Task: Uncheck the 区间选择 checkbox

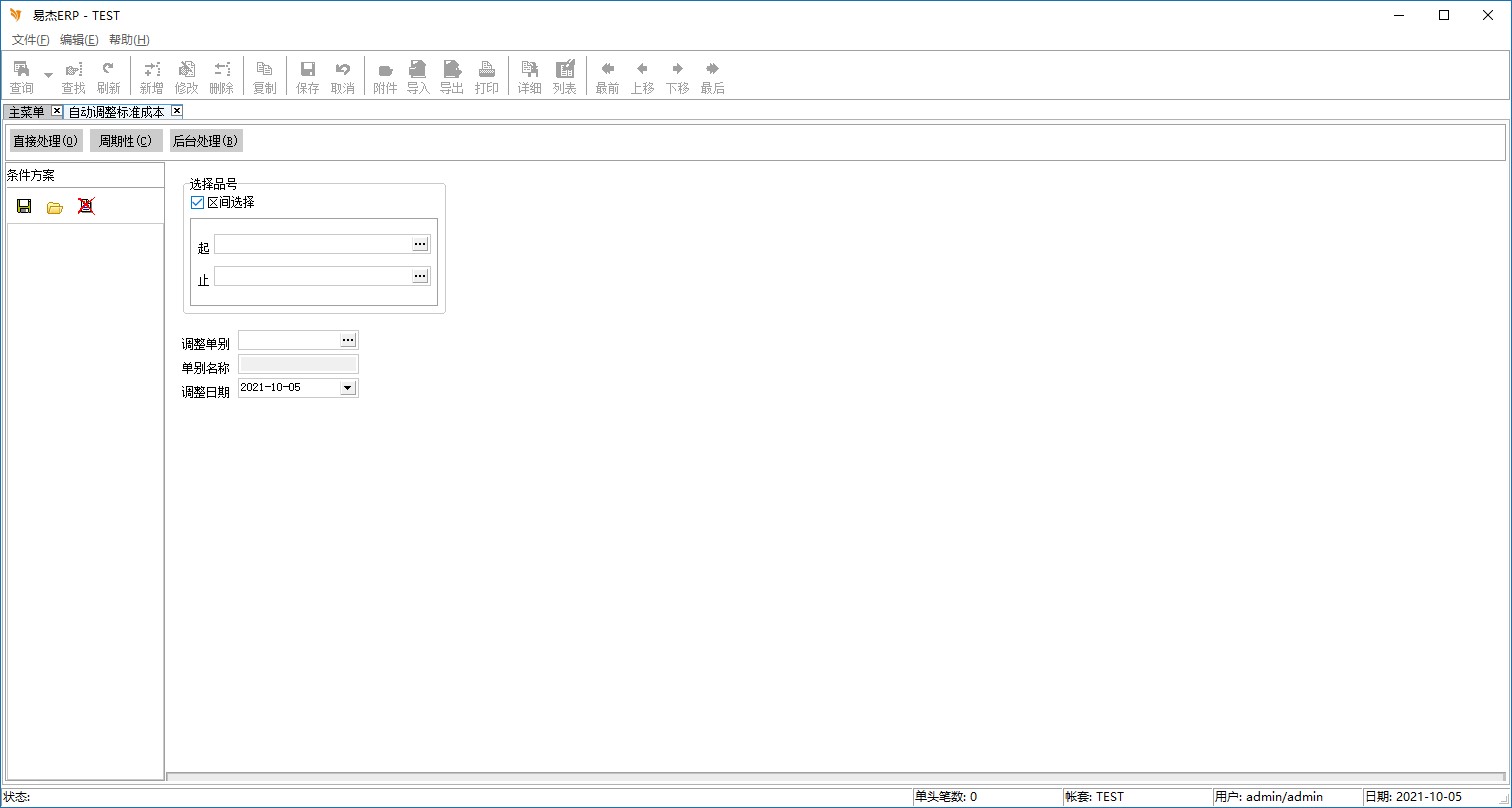Action: point(197,203)
